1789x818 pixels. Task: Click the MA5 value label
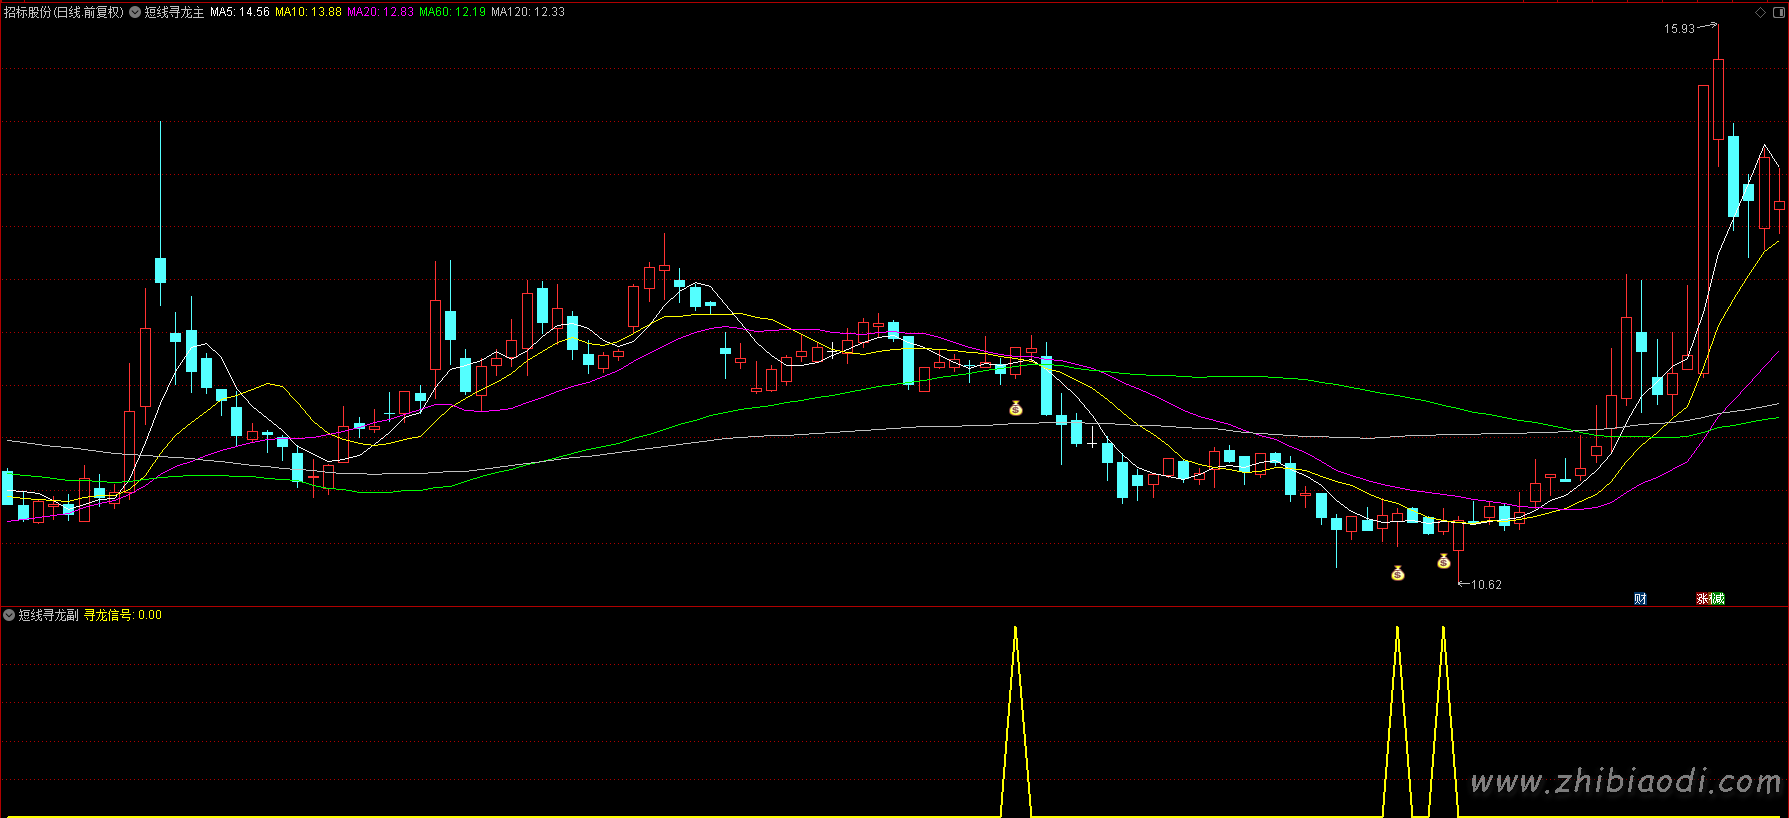(239, 12)
